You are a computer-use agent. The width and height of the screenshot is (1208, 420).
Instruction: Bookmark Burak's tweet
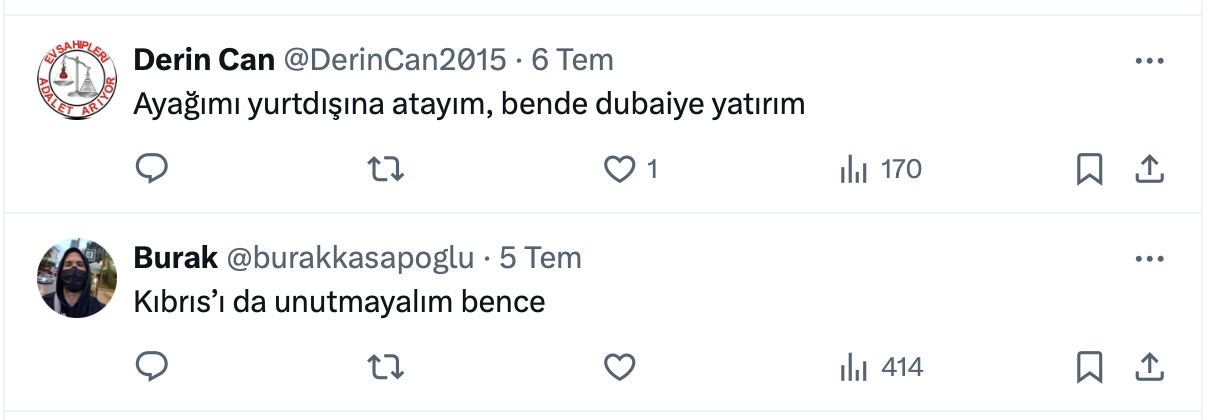click(x=1089, y=368)
